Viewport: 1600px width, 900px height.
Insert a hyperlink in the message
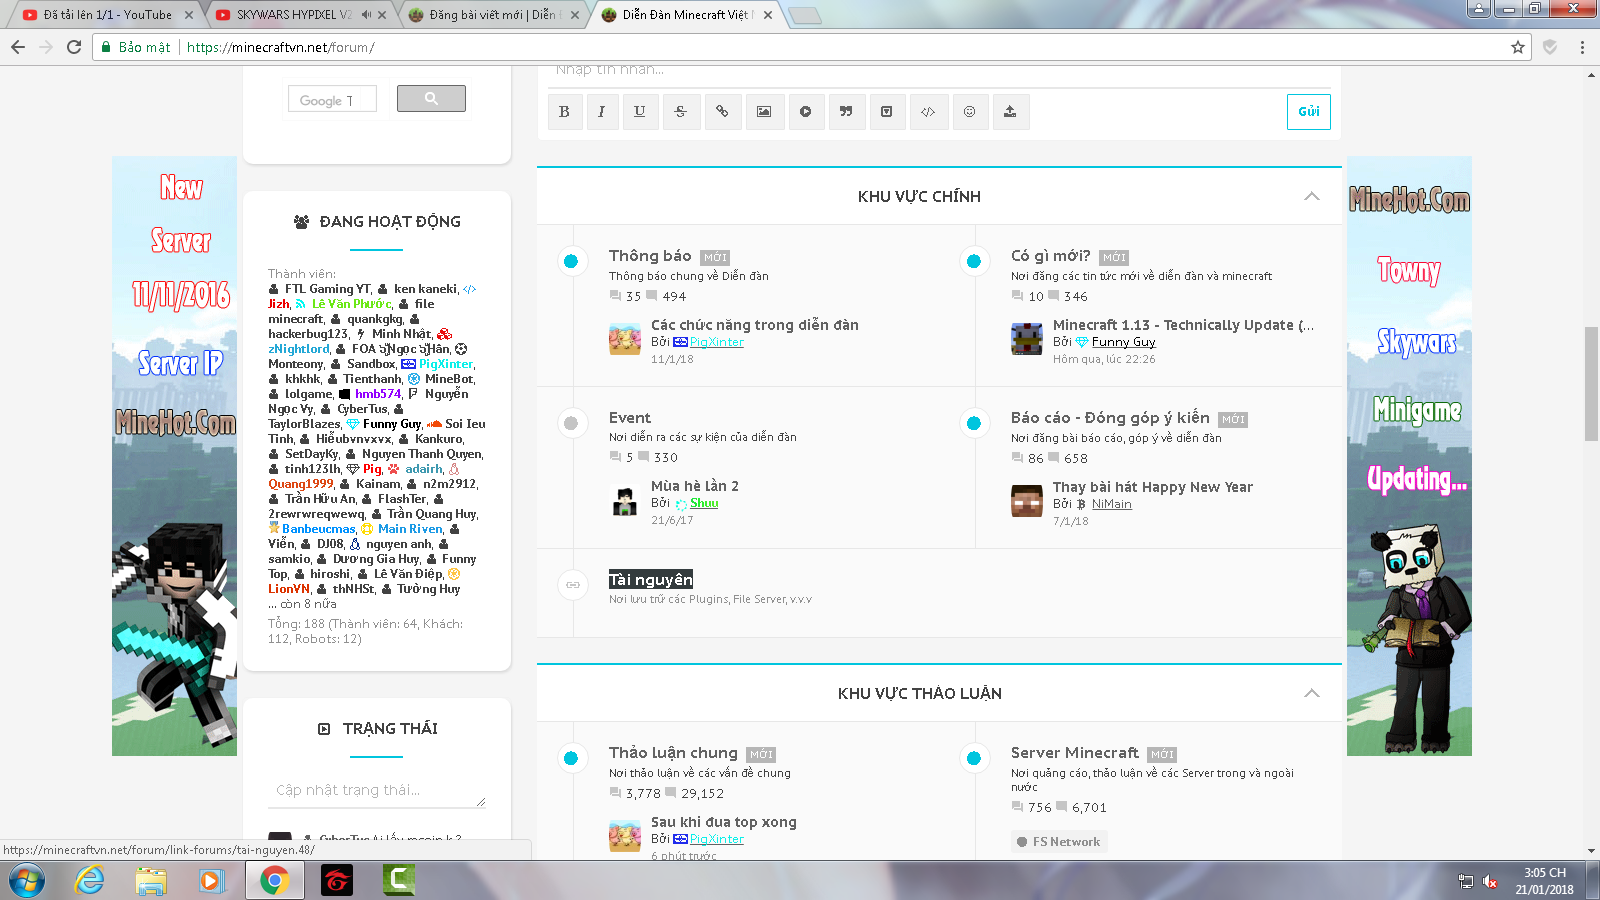722,112
